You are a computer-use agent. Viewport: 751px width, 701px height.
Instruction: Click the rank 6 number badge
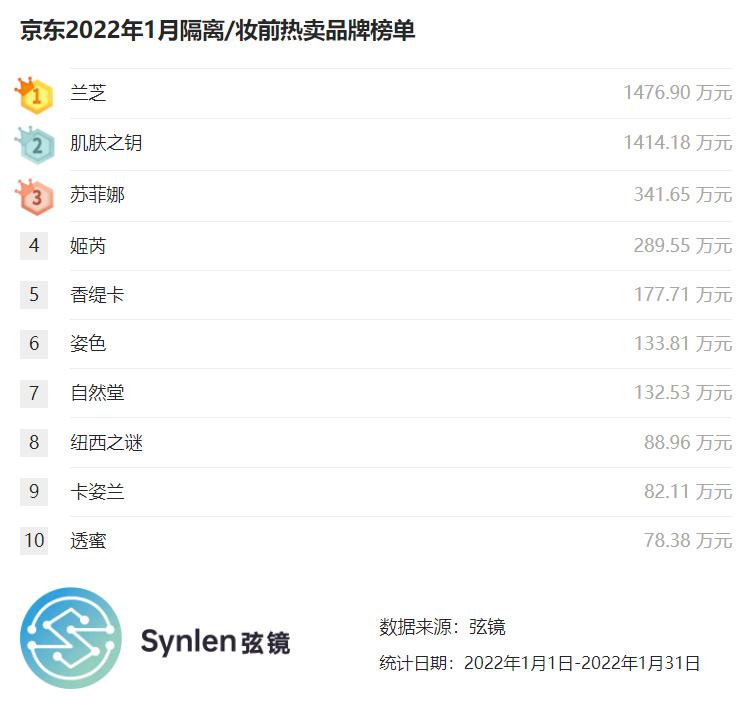tap(34, 344)
